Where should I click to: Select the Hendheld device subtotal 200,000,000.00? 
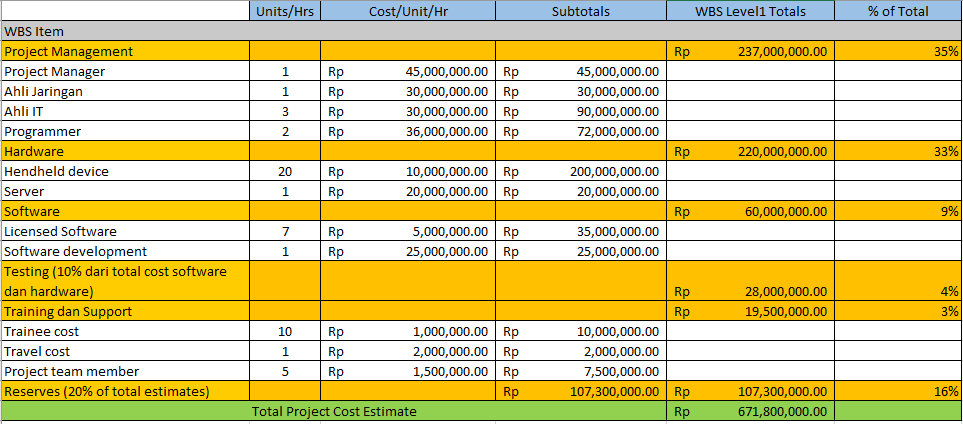pyautogui.click(x=581, y=171)
